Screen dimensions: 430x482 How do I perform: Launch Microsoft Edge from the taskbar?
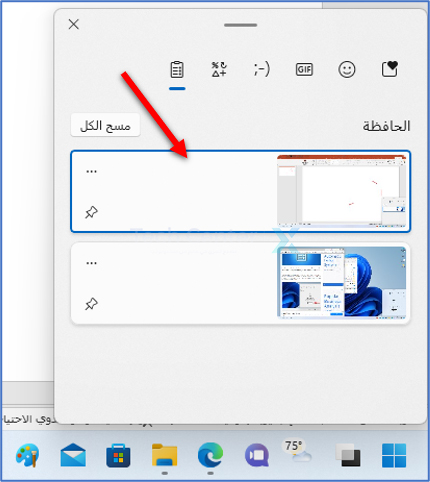210,455
